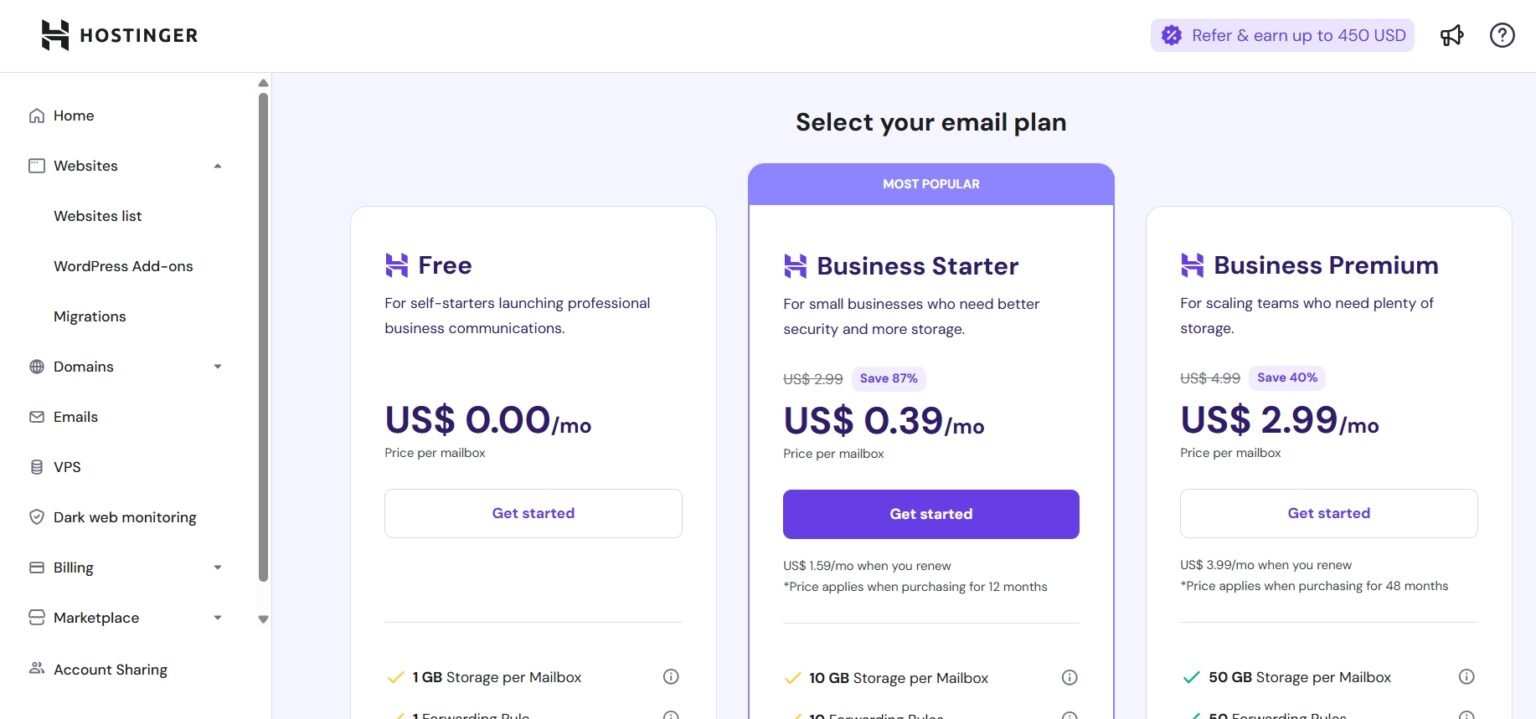Expand the Domains sidebar section
Viewport: 1536px width, 719px height.
tap(218, 367)
